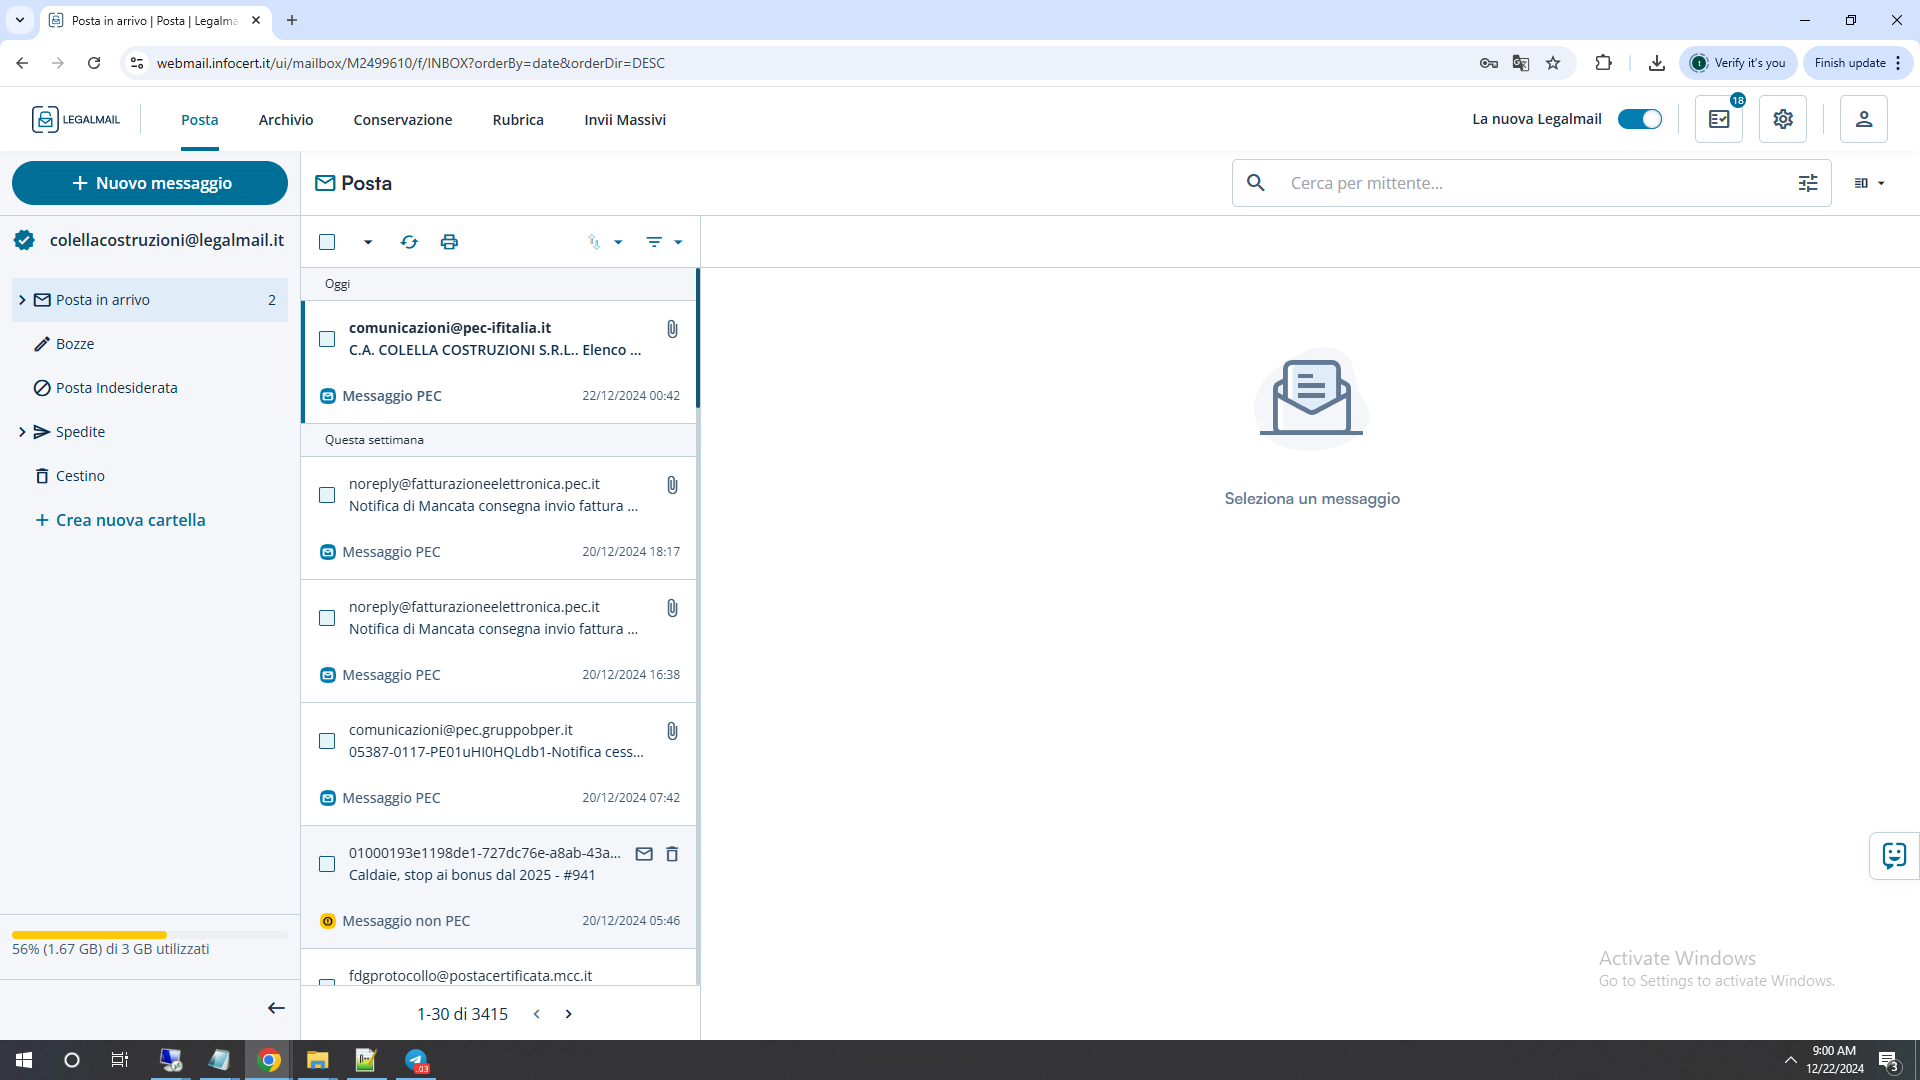This screenshot has width=1920, height=1080.
Task: Open the chat assistant widget icon
Action: [1894, 856]
